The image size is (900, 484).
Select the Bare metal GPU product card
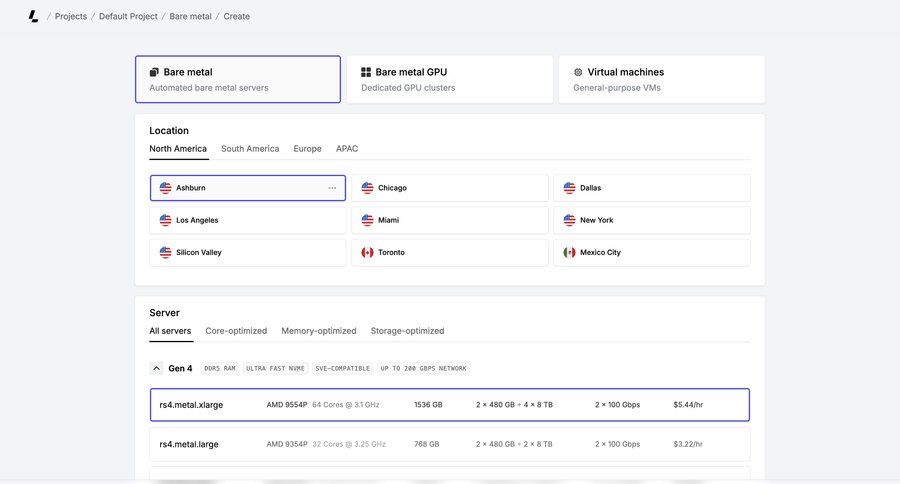[449, 79]
